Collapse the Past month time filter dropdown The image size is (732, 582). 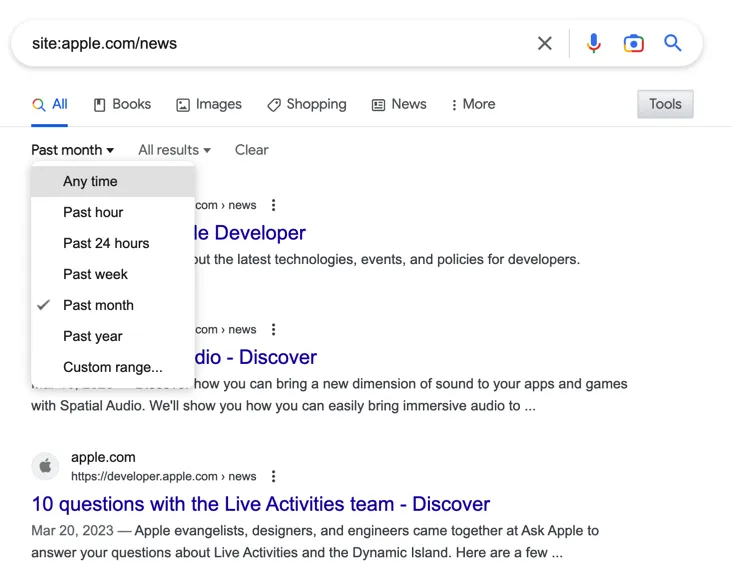coord(72,150)
